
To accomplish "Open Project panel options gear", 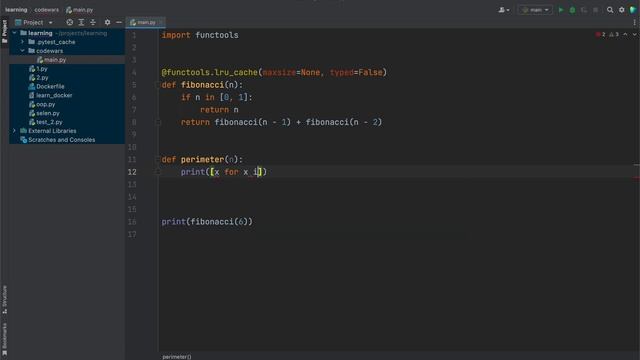I will pyautogui.click(x=107, y=22).
